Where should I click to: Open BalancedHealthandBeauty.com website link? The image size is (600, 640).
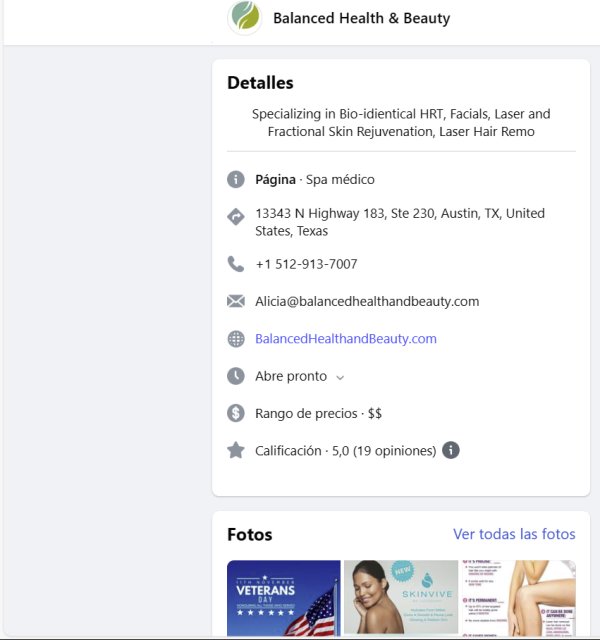click(346, 339)
